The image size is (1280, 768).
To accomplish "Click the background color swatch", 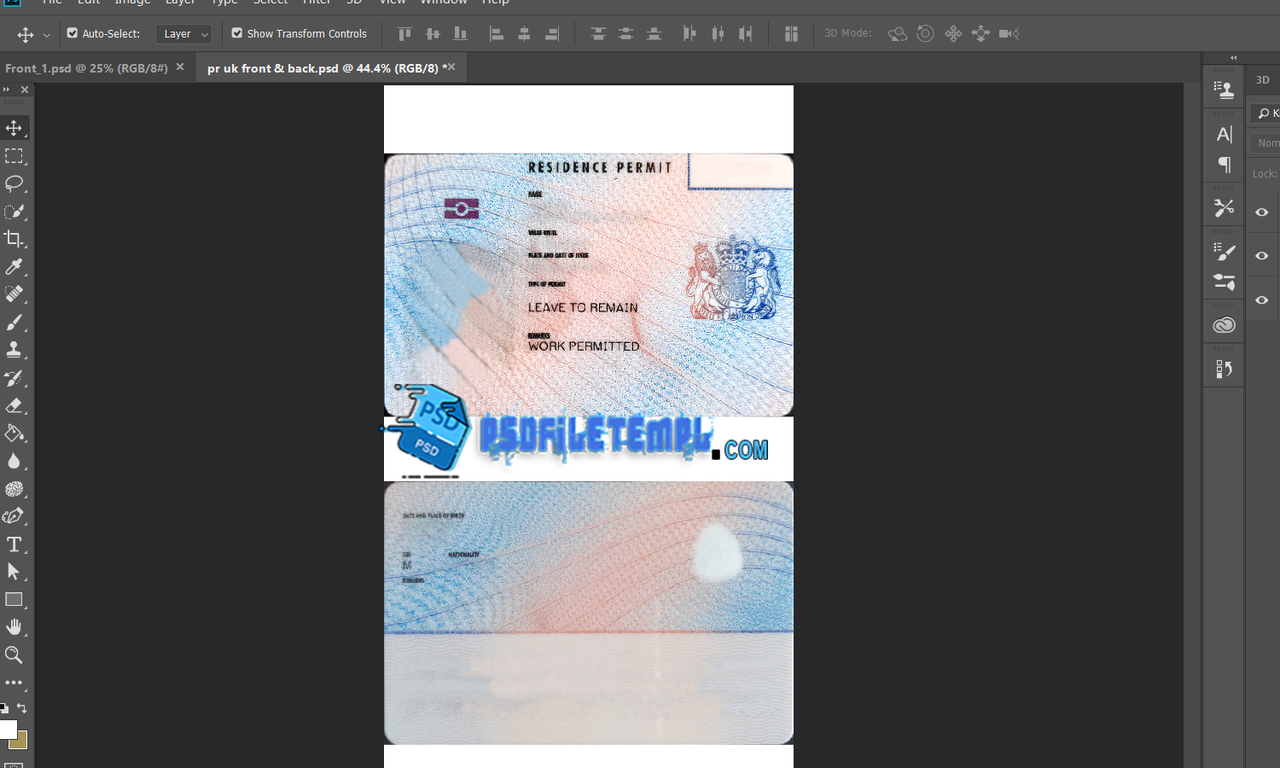I will pos(20,741).
